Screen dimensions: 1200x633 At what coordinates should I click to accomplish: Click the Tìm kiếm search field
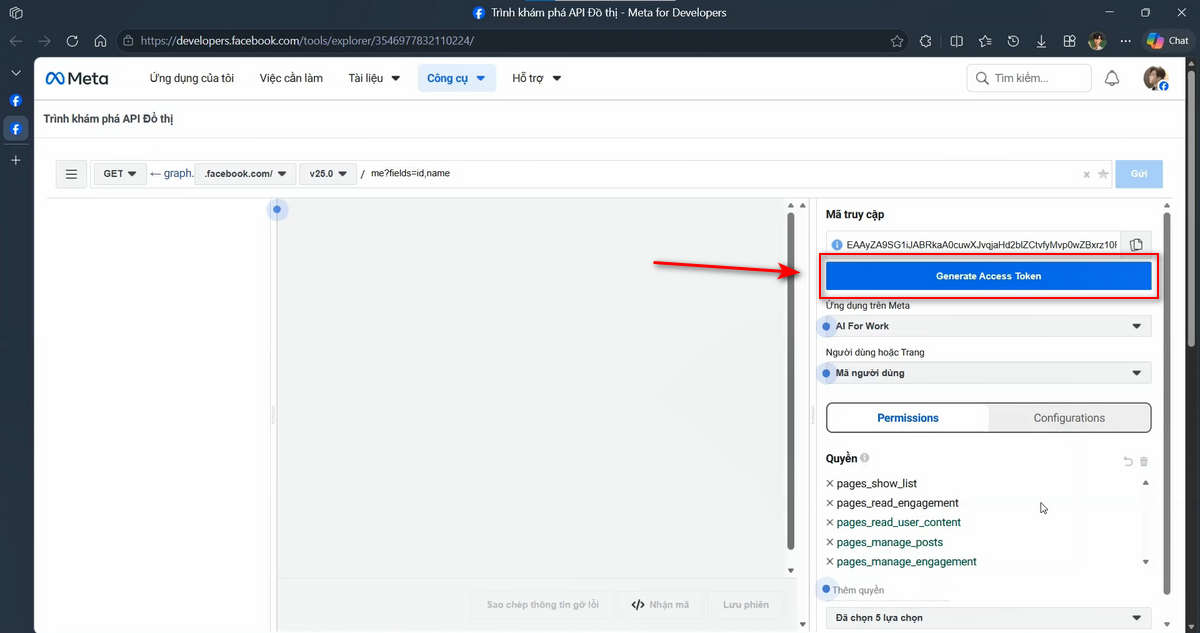(x=1029, y=78)
